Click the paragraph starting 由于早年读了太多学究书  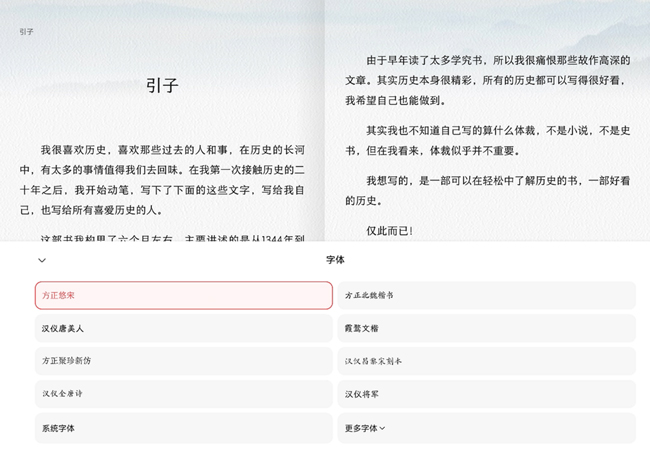pos(488,80)
